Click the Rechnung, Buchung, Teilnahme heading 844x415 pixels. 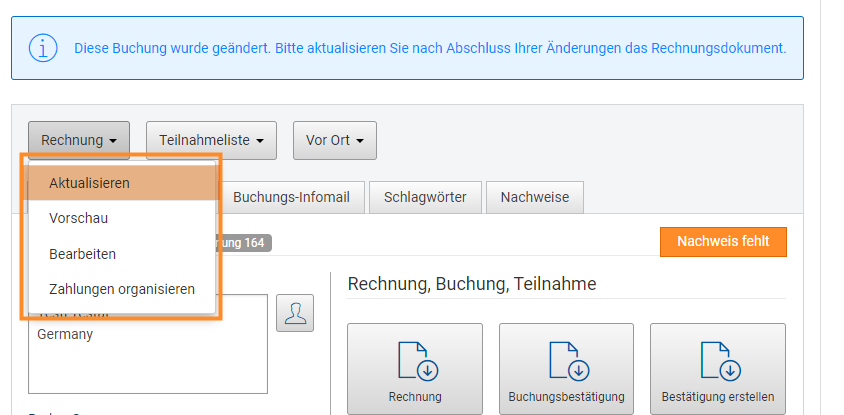(x=471, y=284)
